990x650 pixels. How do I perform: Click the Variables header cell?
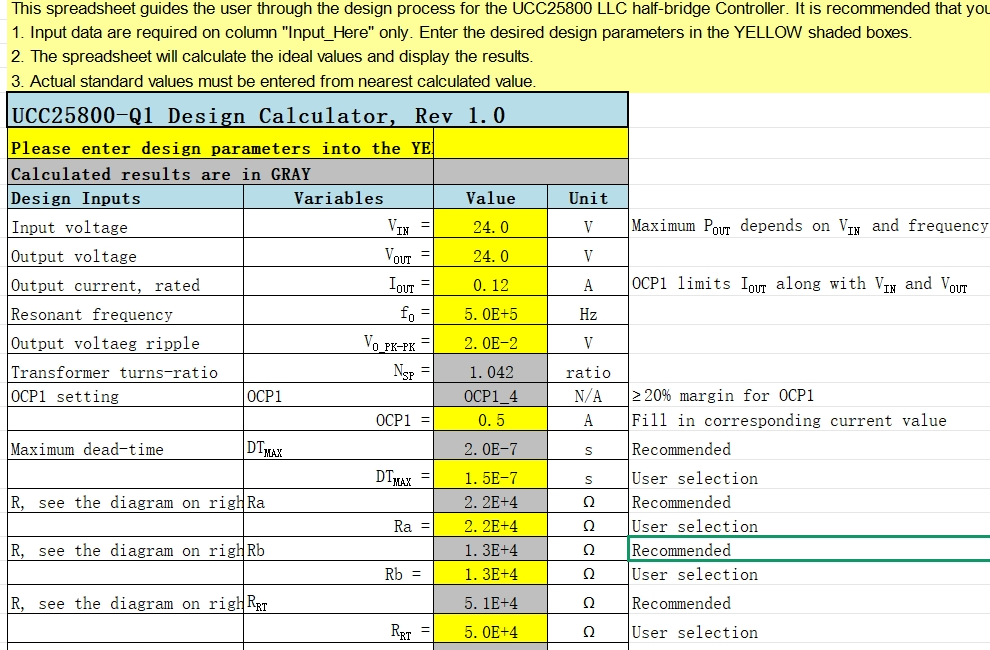(338, 197)
